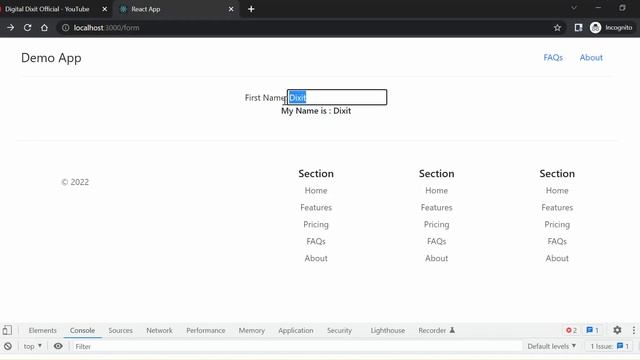Image resolution: width=640 pixels, height=360 pixels.
Task: Open Home in last footer Section
Action: (x=557, y=191)
